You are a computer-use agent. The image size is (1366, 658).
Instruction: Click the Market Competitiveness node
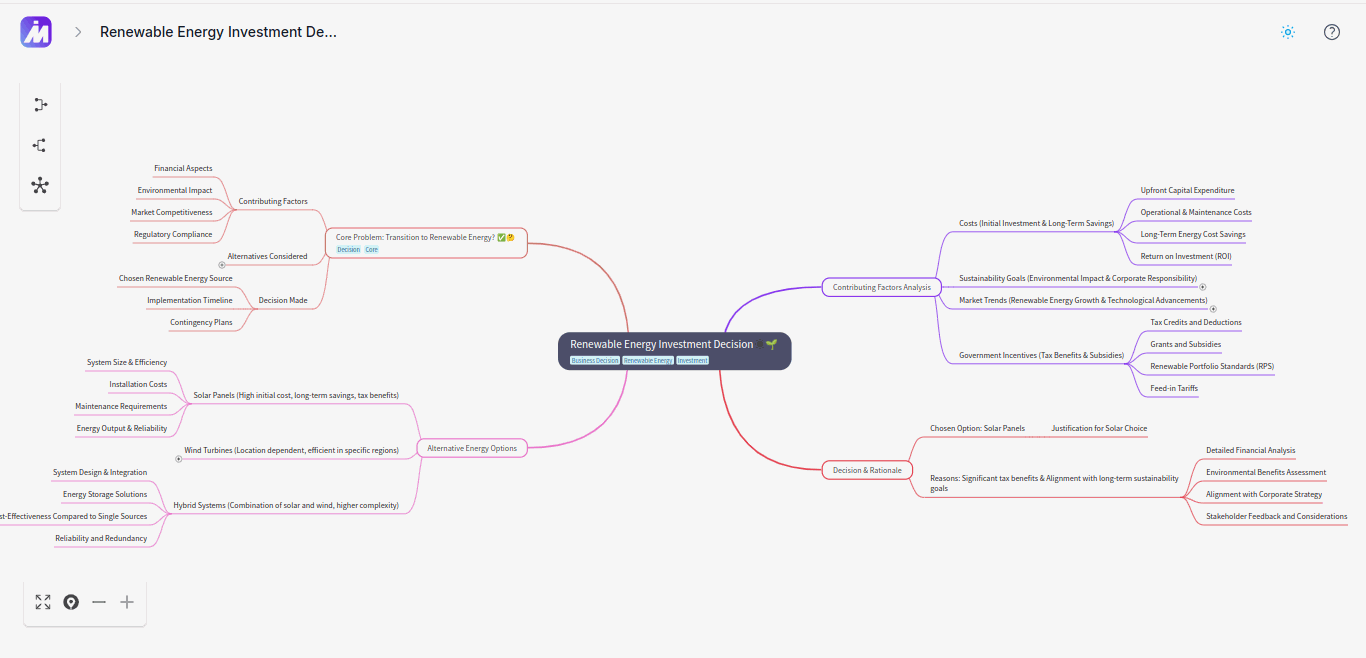[x=172, y=213]
